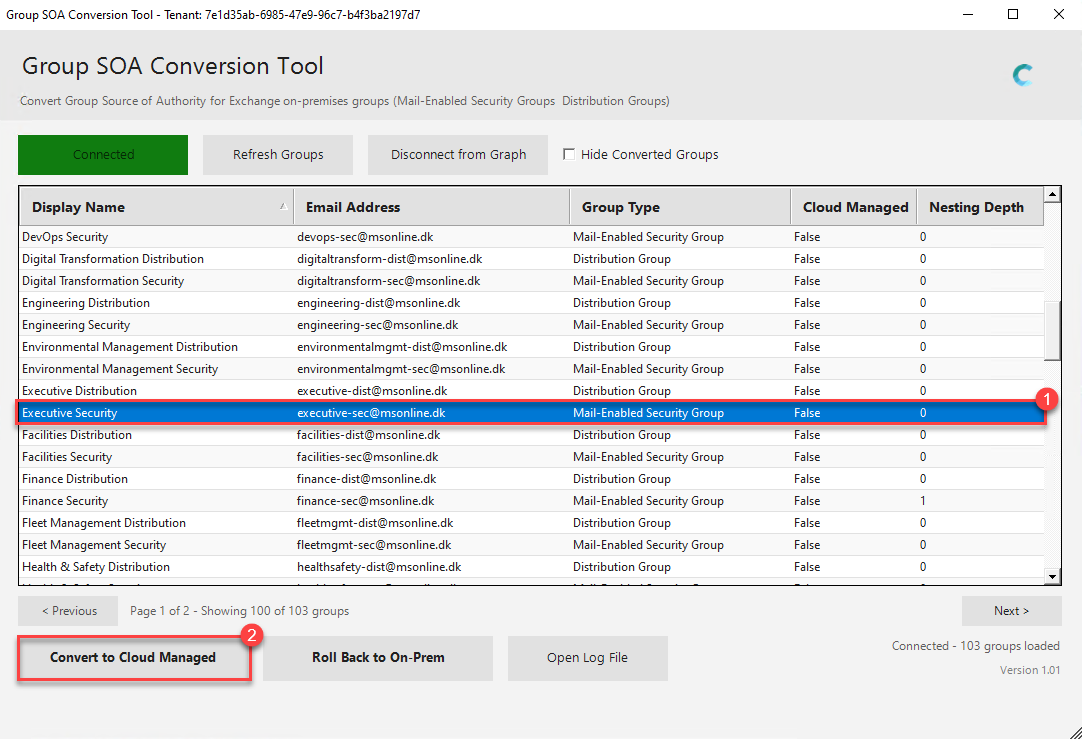Click the loading spinner icon in header
The width and height of the screenshot is (1082, 739).
(x=1022, y=75)
